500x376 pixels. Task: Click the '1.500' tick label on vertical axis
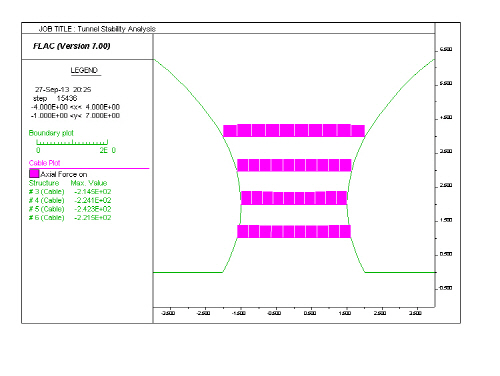tap(446, 220)
